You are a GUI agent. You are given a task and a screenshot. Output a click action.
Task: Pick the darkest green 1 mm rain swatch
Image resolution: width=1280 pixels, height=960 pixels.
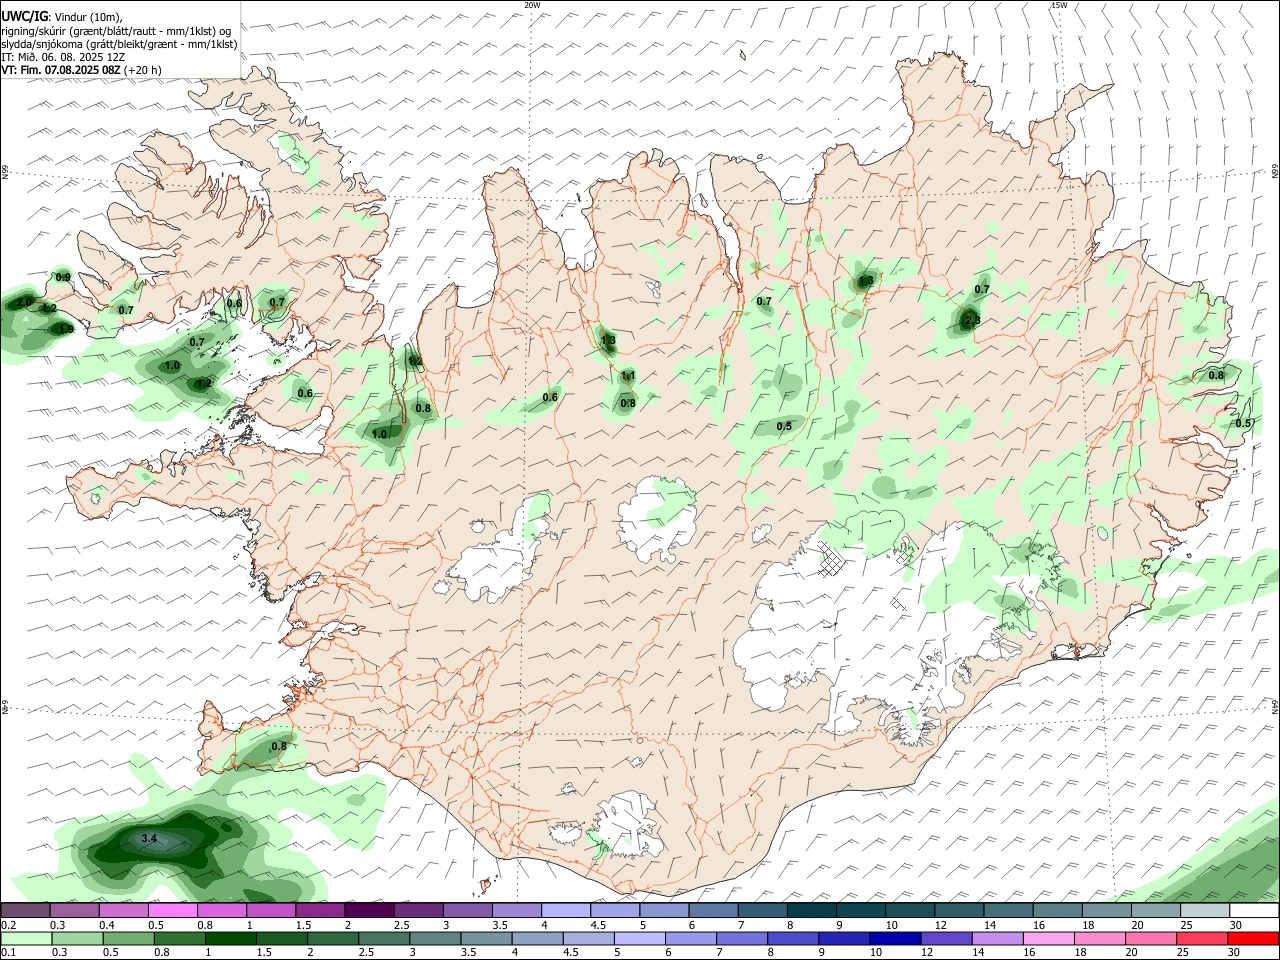coord(230,938)
